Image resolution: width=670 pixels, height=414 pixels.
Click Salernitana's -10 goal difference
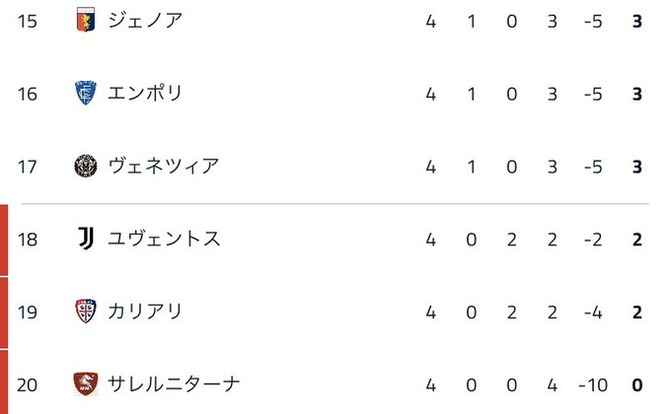click(592, 384)
